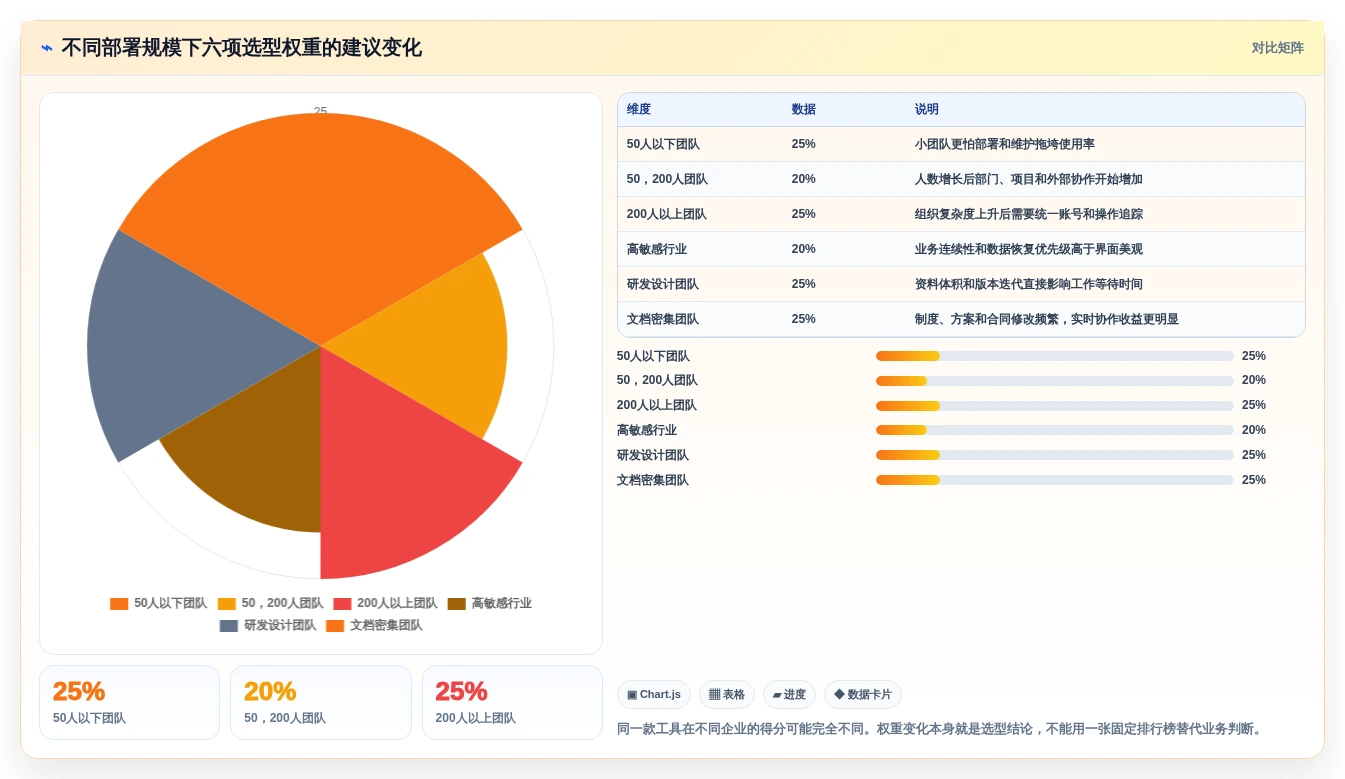
Task: Select the 高敏感行业 table row cell
Action: pos(657,249)
